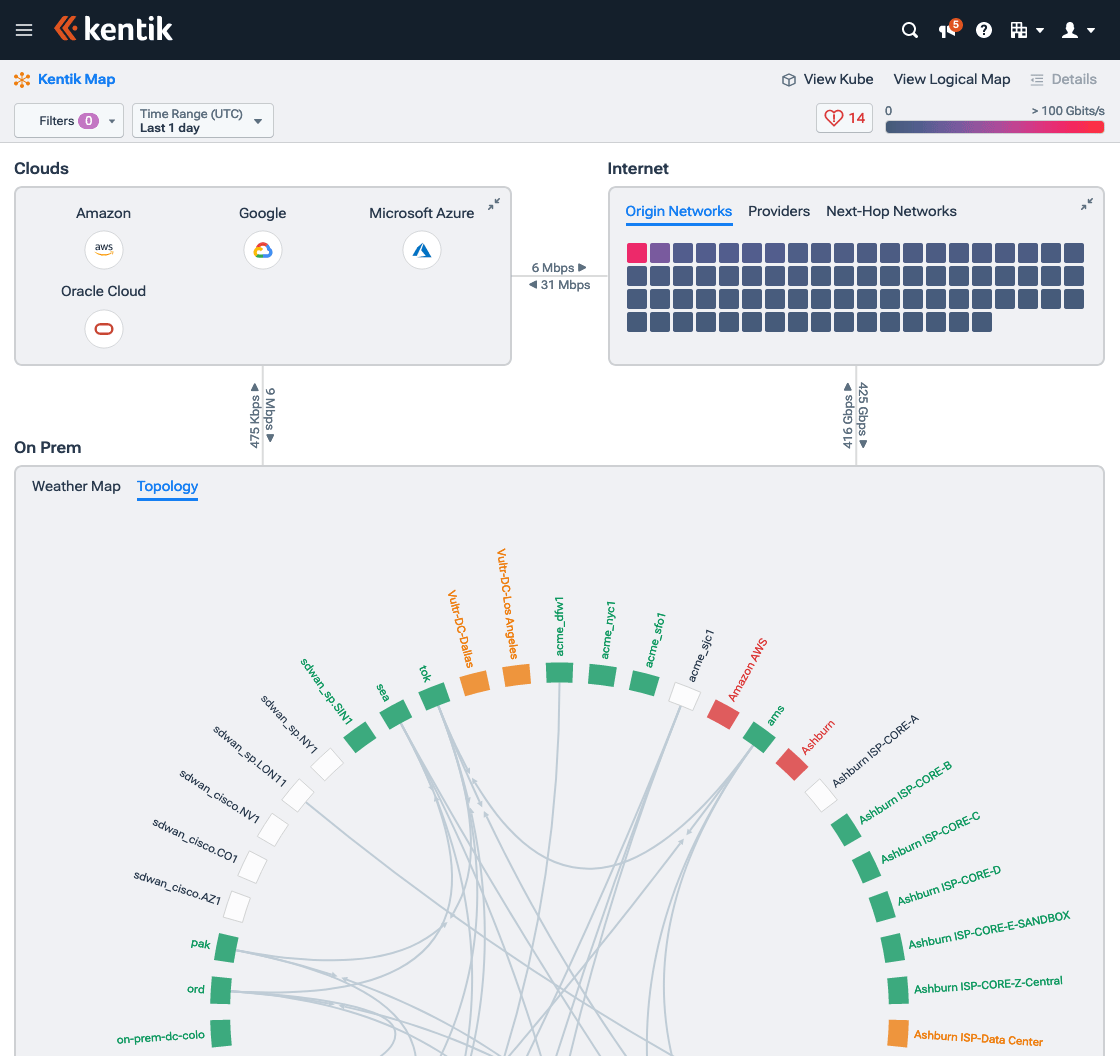This screenshot has height=1056, width=1120.
Task: Expand the Clouds panel to fullscreen
Action: click(494, 203)
